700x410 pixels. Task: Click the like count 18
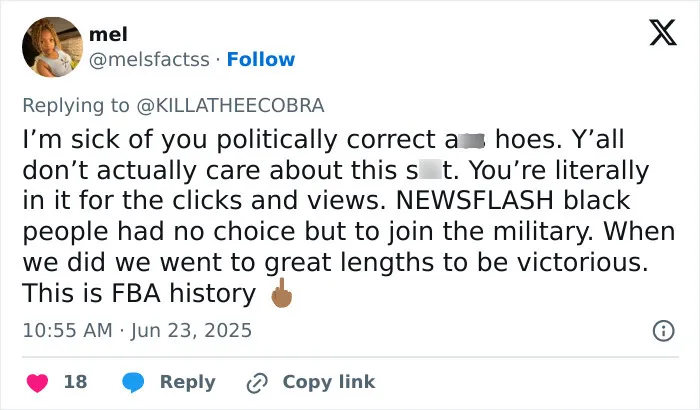tap(75, 382)
